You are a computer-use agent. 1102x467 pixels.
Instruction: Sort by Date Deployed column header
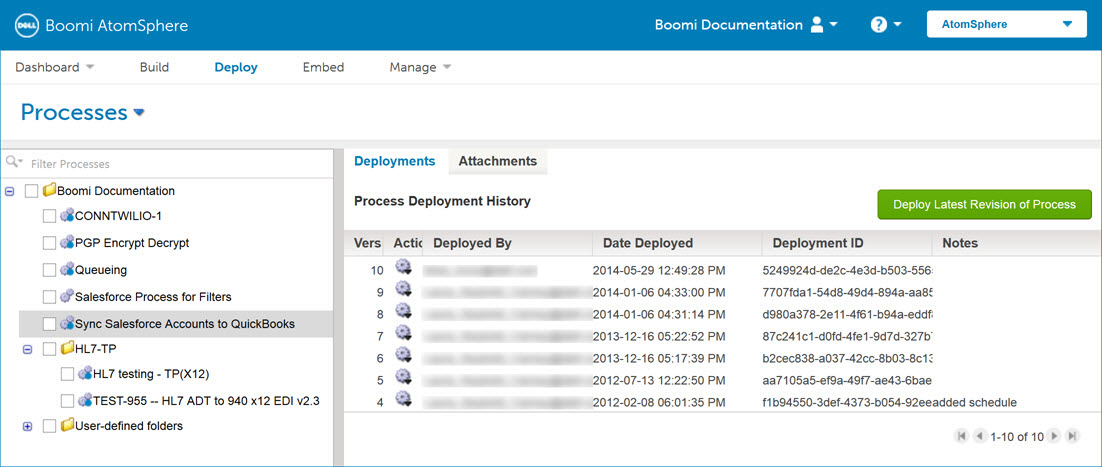[678, 243]
